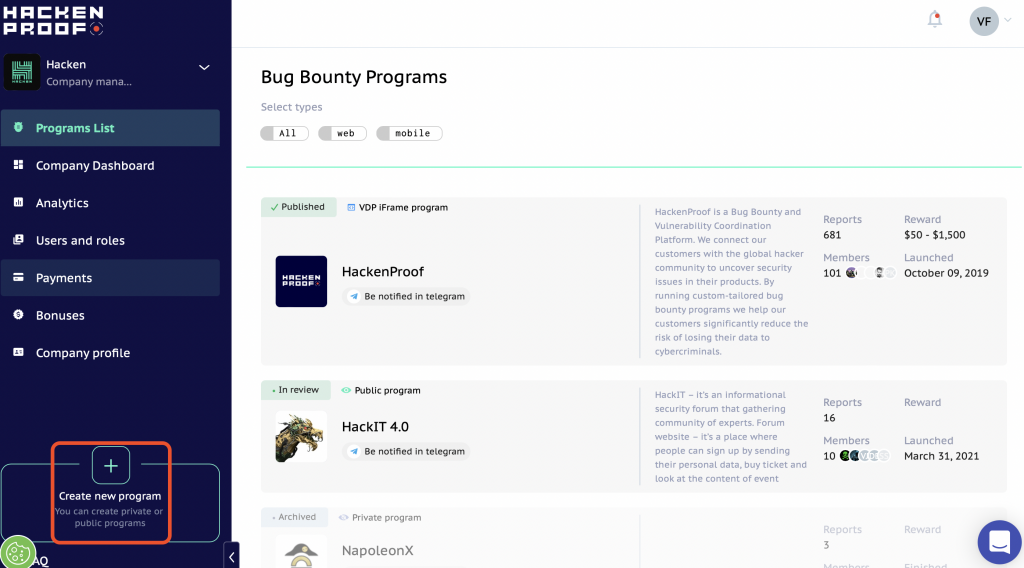The height and width of the screenshot is (568, 1024).
Task: Click the Users and roles icon
Action: point(18,240)
